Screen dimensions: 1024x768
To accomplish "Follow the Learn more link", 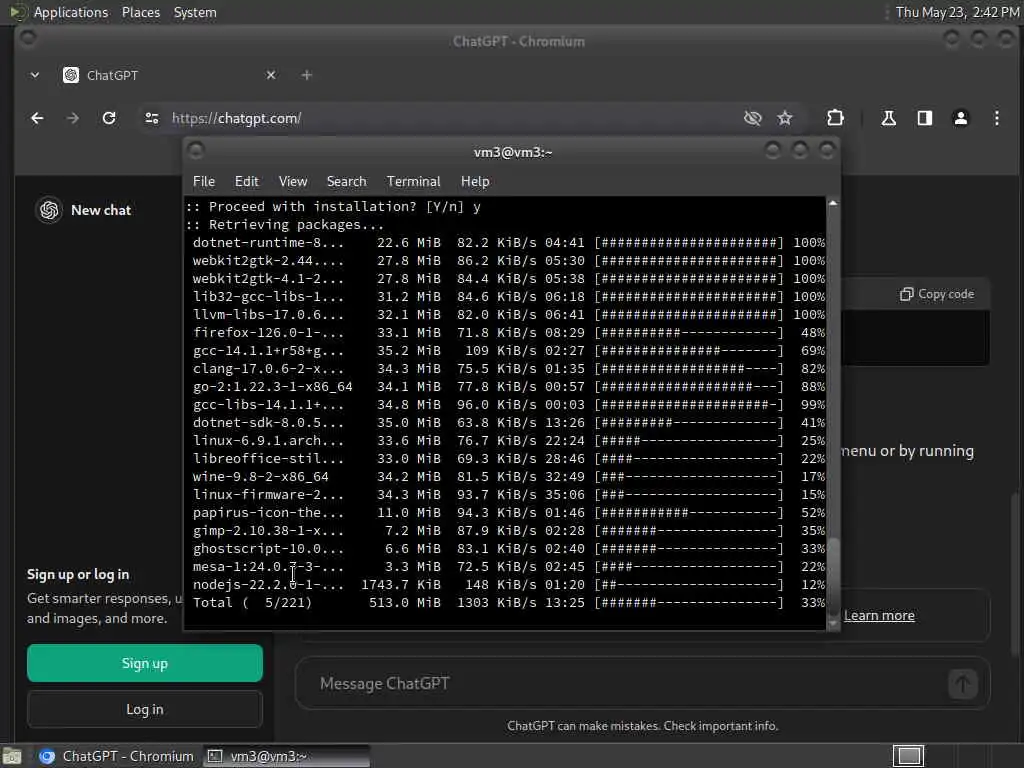I will (879, 616).
